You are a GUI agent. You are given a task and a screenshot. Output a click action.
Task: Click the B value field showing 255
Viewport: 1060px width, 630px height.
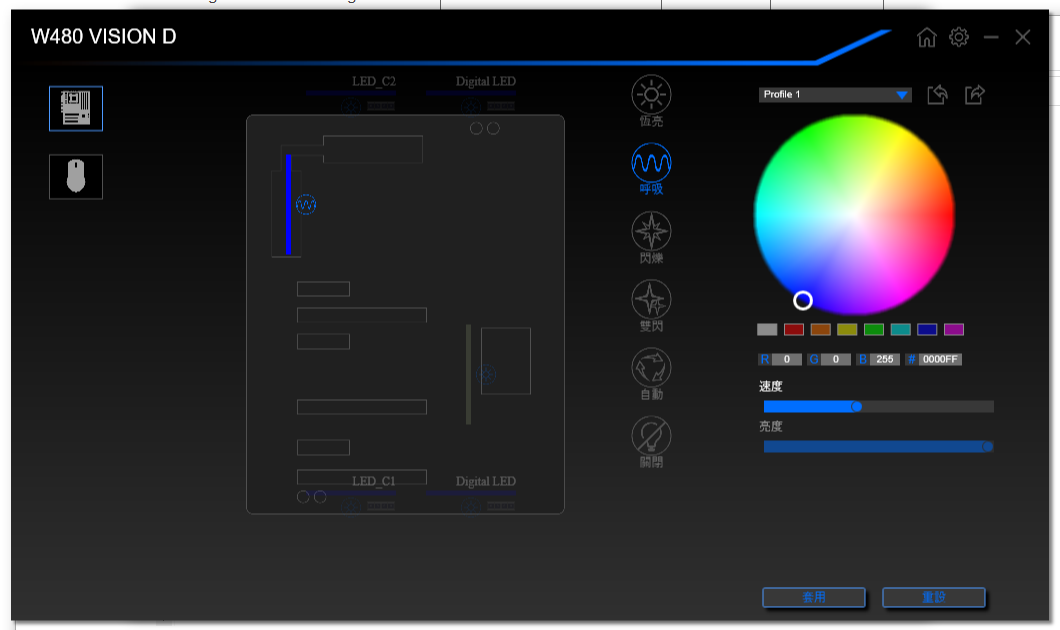click(x=884, y=360)
